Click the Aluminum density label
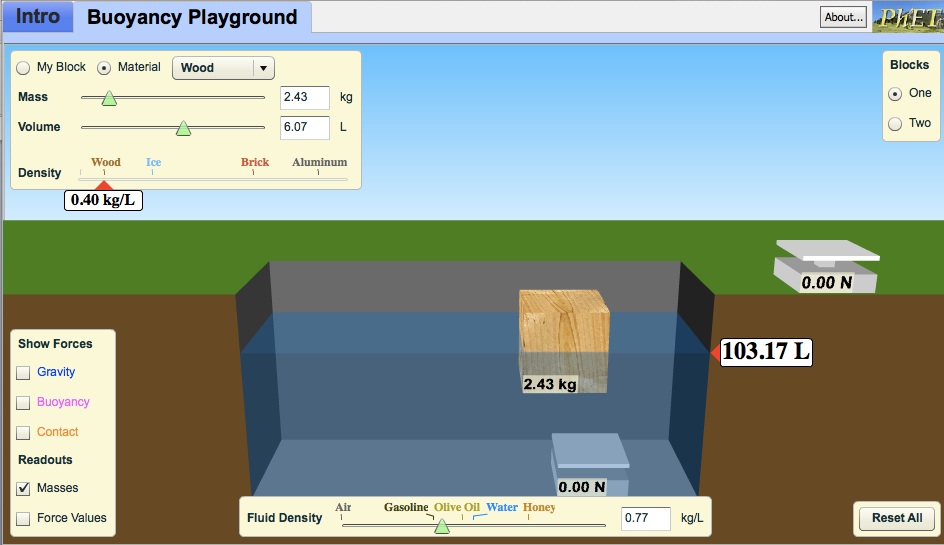This screenshot has height=545, width=944. click(320, 162)
